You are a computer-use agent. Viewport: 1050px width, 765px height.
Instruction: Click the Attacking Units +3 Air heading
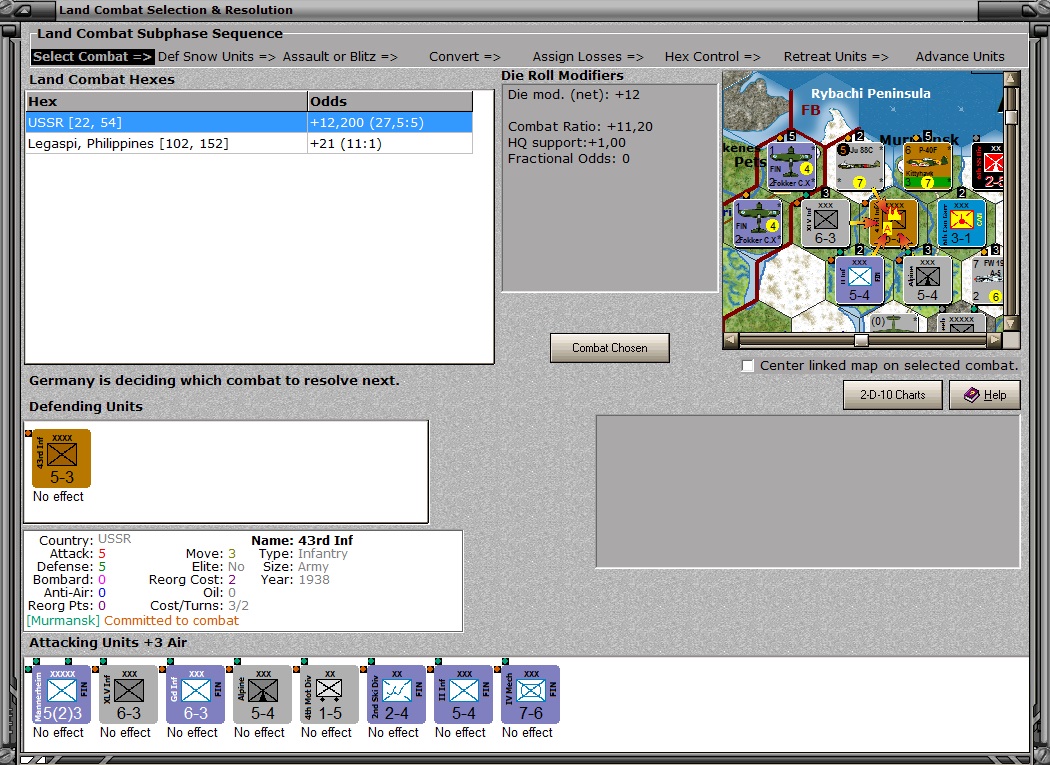tap(108, 642)
